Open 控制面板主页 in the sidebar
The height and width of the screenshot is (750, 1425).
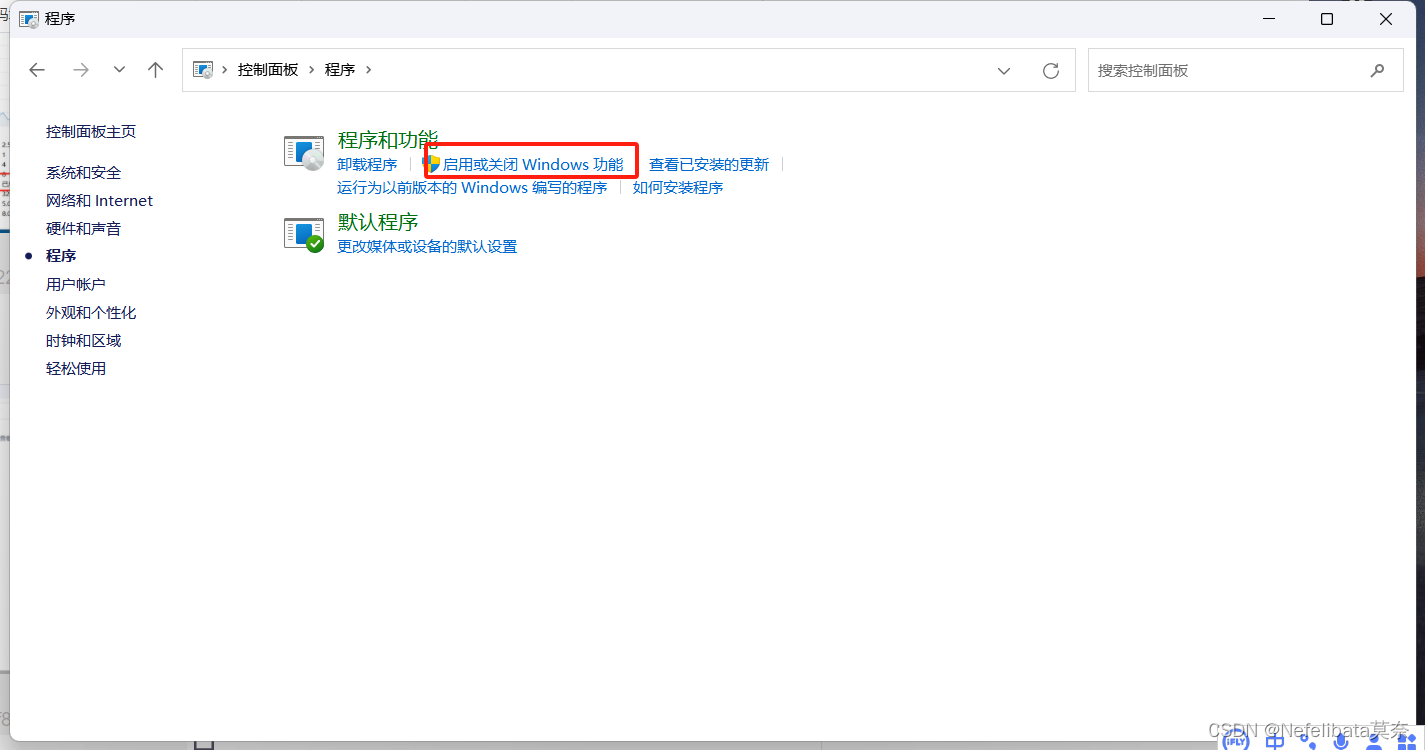point(91,131)
